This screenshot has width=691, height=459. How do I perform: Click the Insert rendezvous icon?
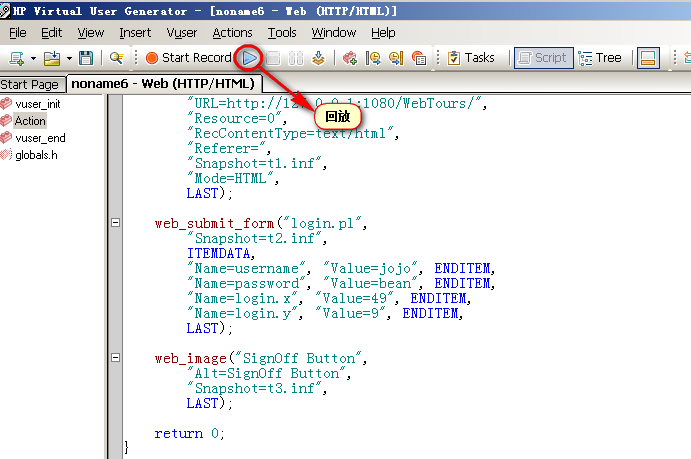tap(419, 58)
